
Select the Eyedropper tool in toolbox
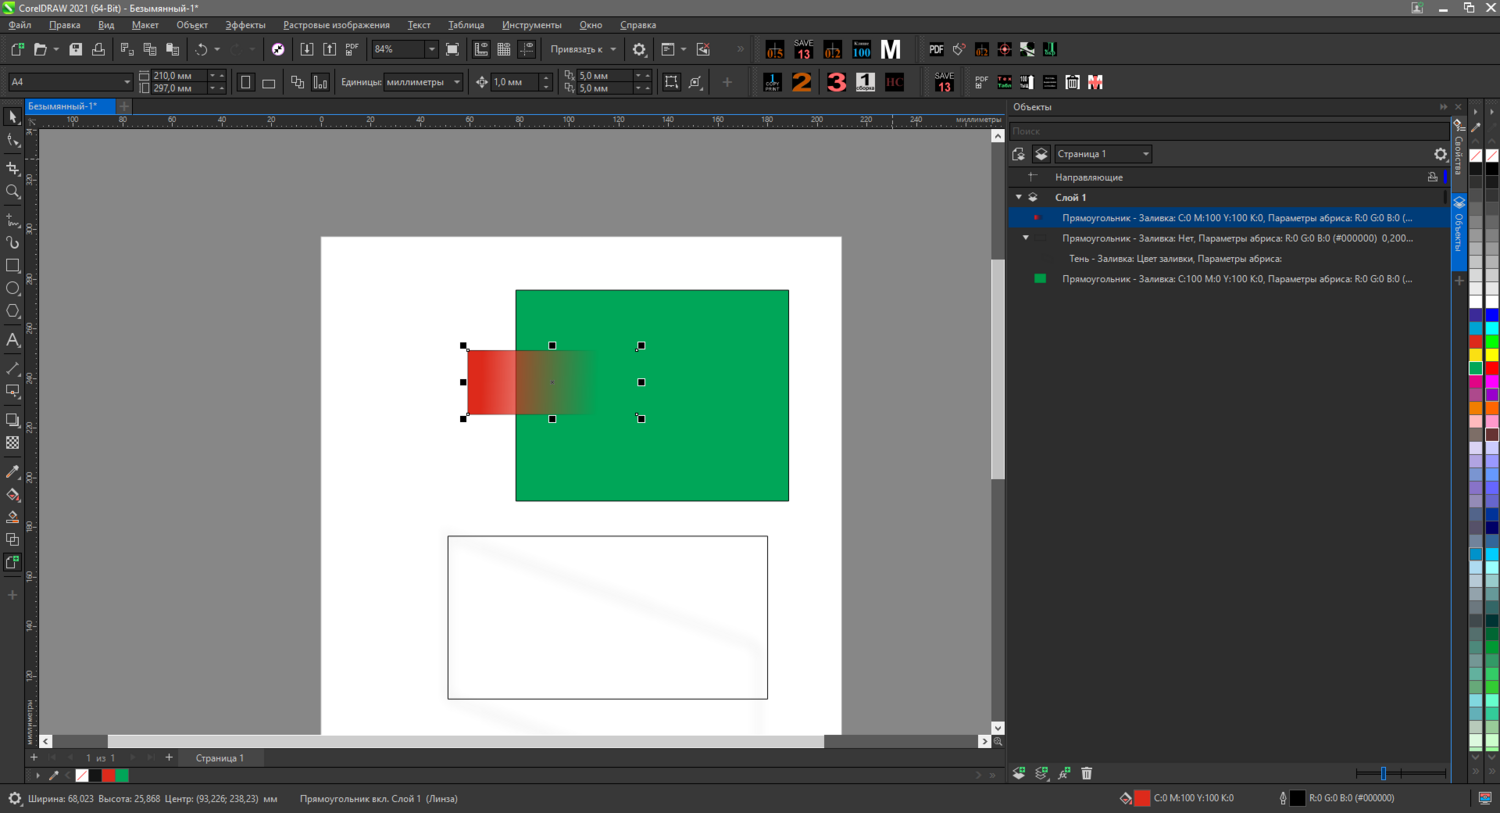13,472
